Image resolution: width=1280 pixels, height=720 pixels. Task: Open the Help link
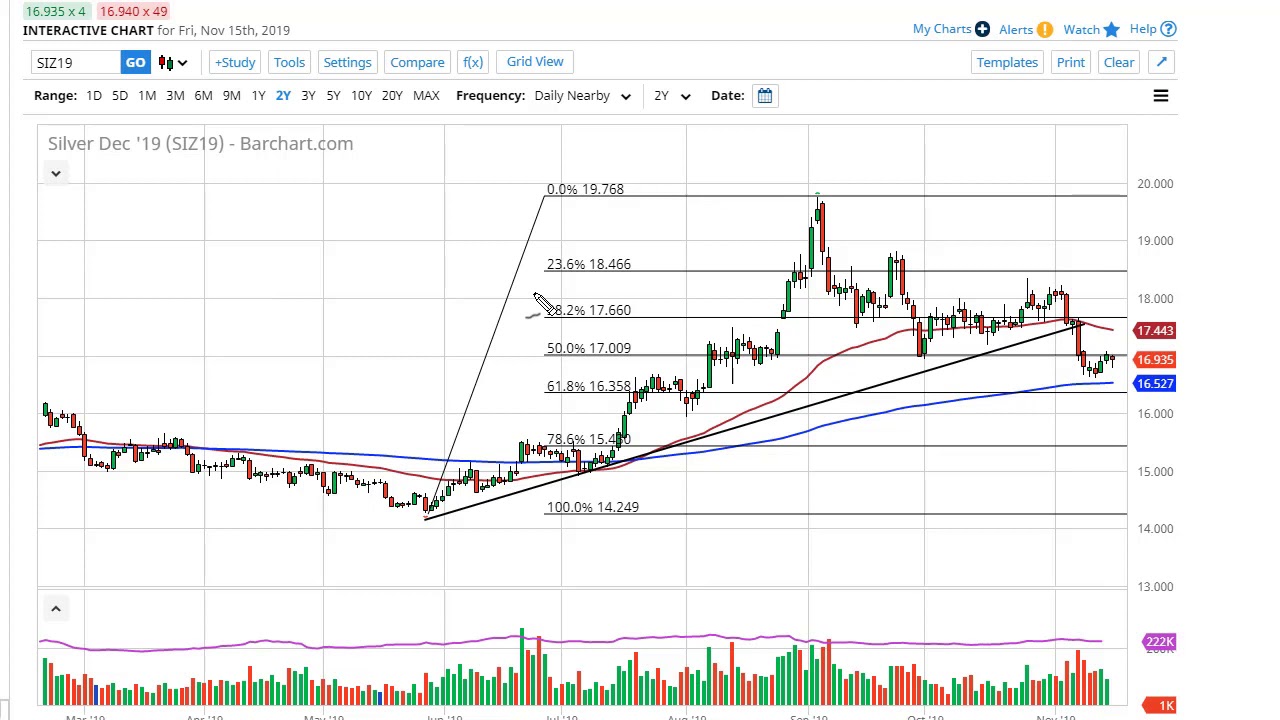tap(1143, 29)
